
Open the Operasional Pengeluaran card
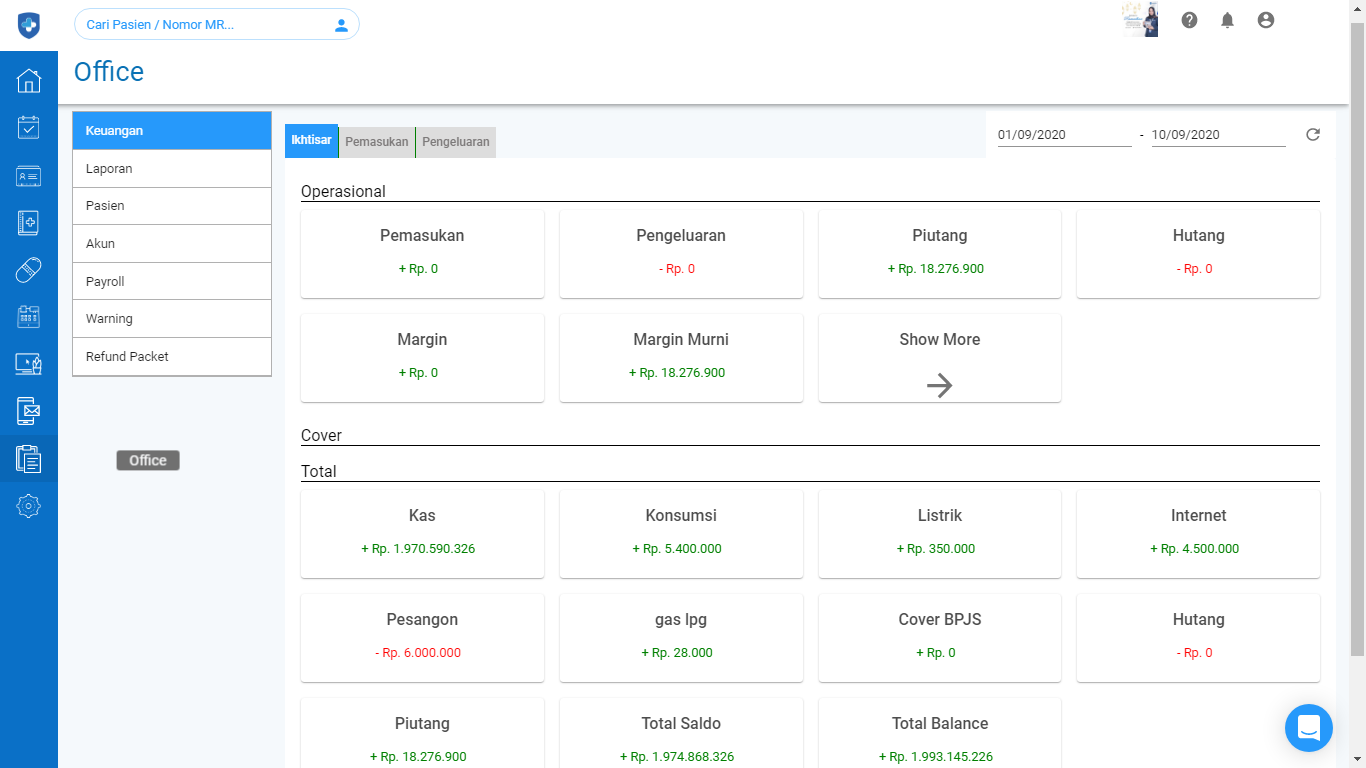[681, 254]
